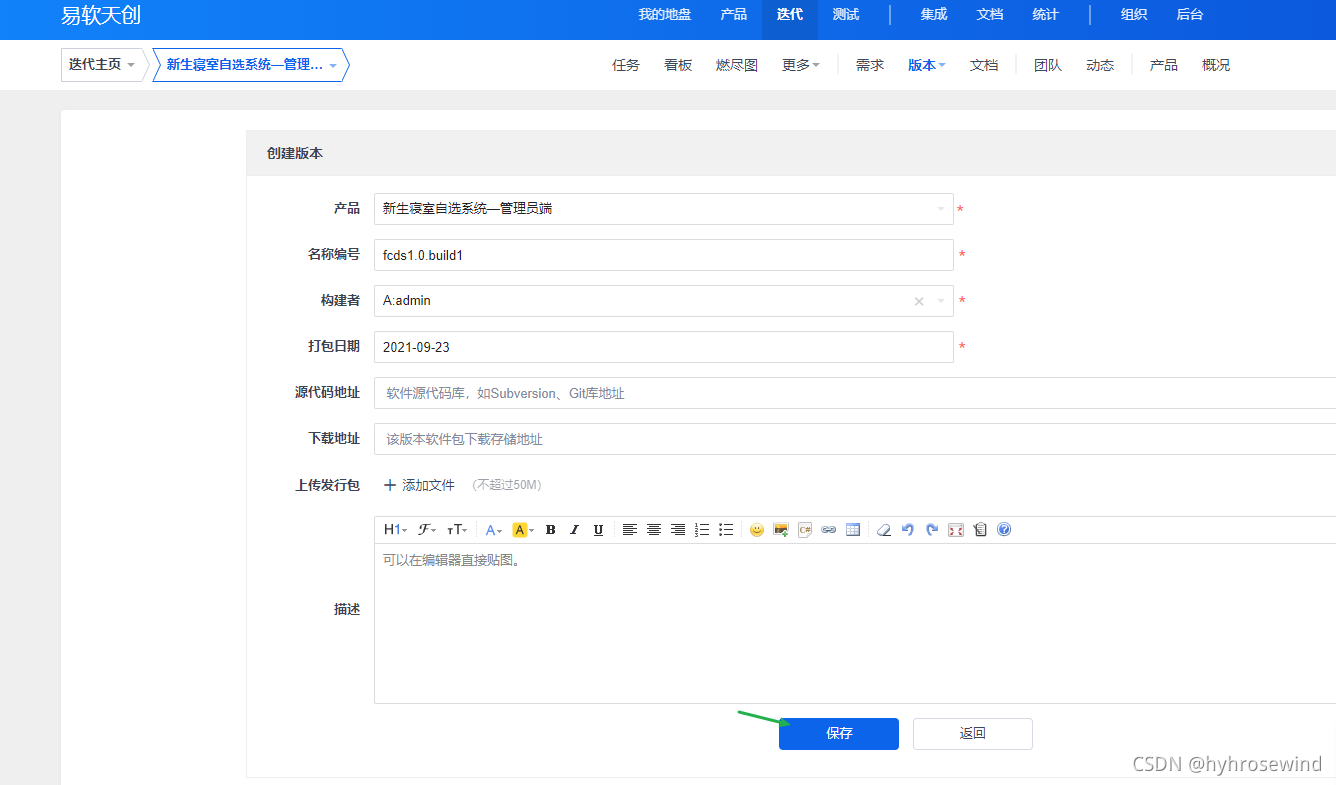Focus the 下载地址 input field
Image resolution: width=1336 pixels, height=785 pixels.
pyautogui.click(x=855, y=439)
